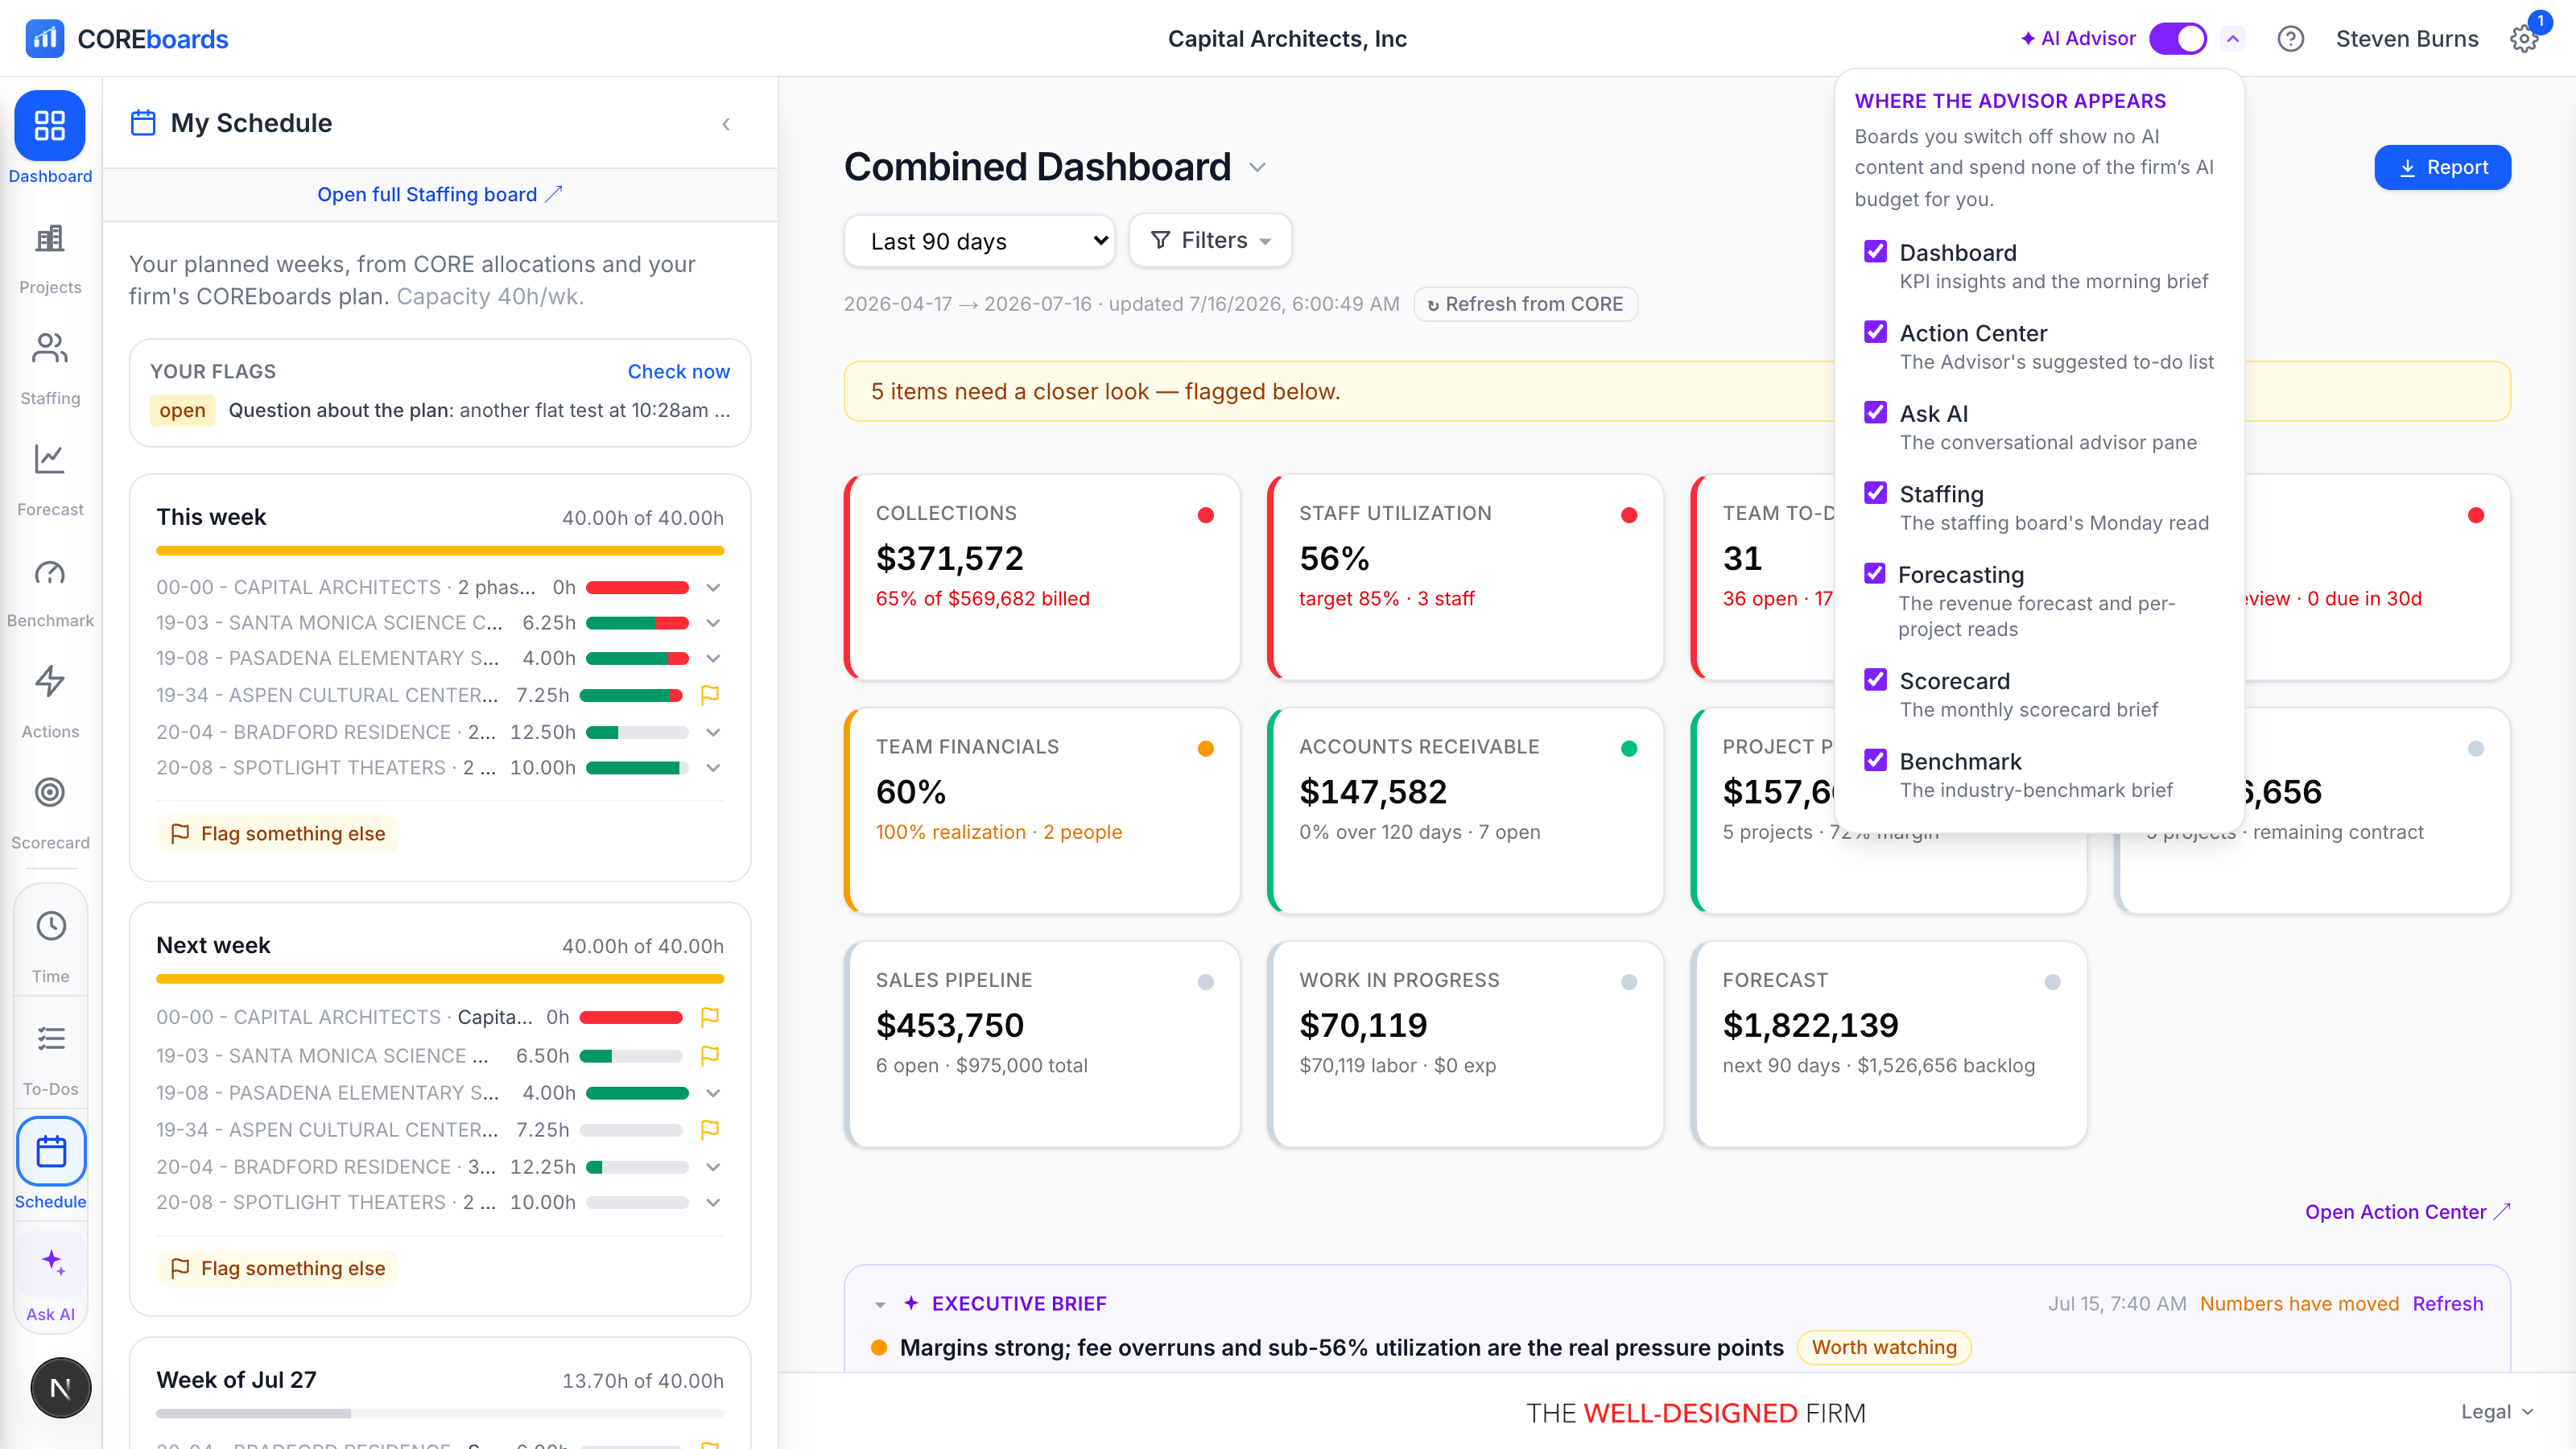This screenshot has width=2576, height=1449.
Task: Flag the Aspen Cultural Center row this week
Action: (x=710, y=695)
